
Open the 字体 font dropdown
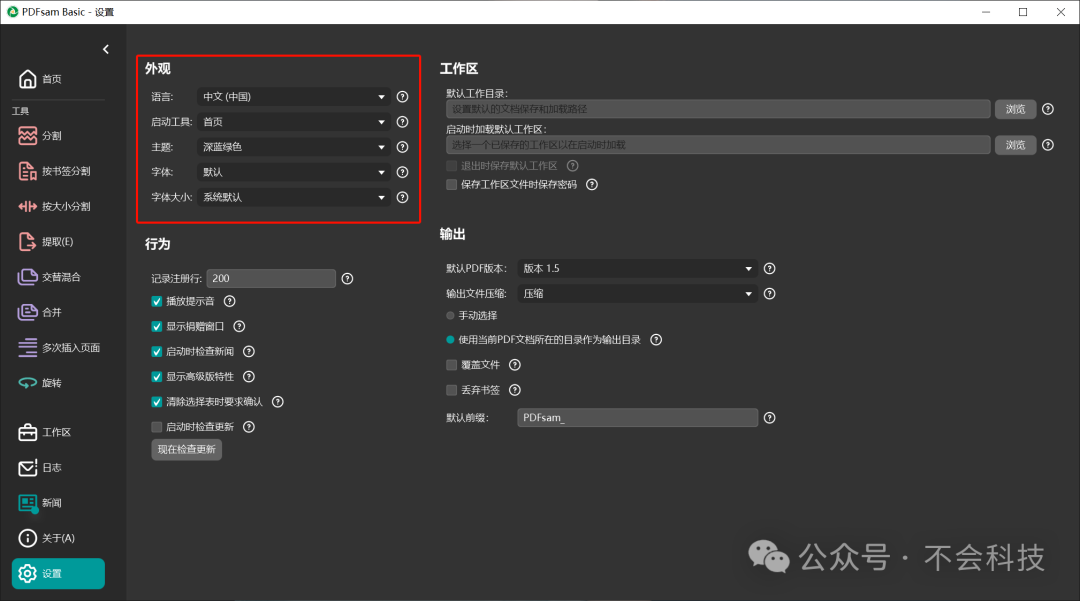click(294, 172)
